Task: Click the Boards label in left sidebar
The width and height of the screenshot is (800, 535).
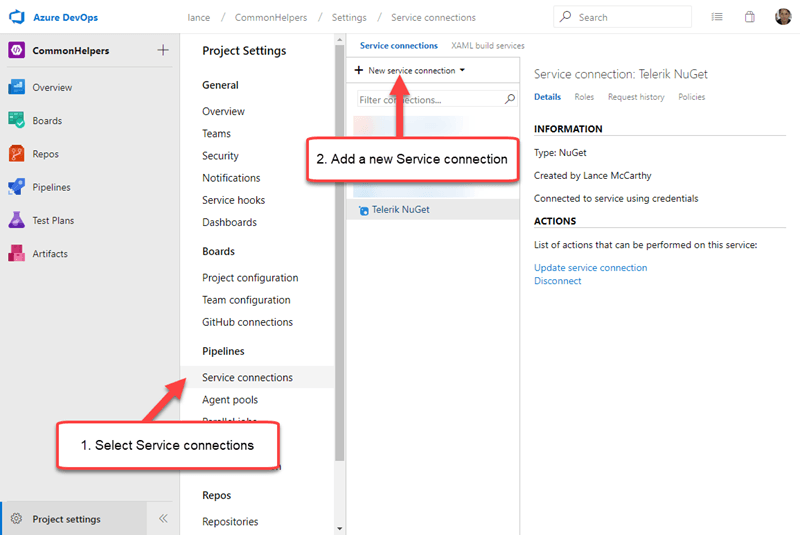Action: click(x=47, y=121)
